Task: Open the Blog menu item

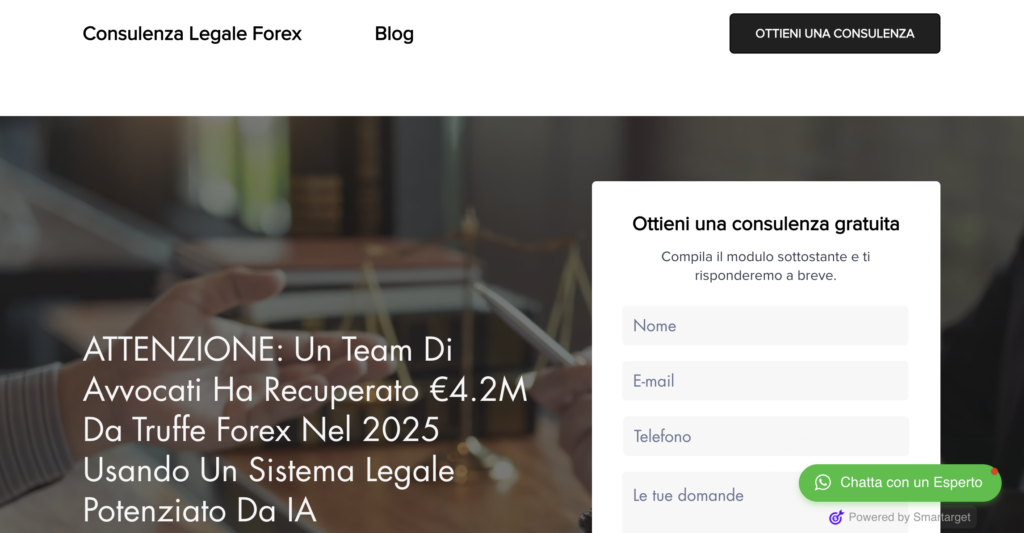Action: tap(394, 33)
